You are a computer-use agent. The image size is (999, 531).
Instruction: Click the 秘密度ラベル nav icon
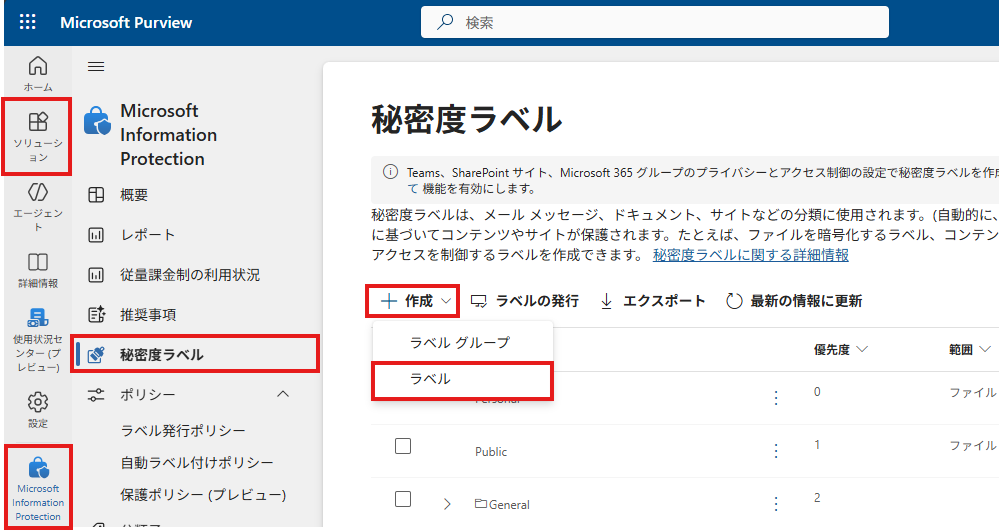point(96,354)
